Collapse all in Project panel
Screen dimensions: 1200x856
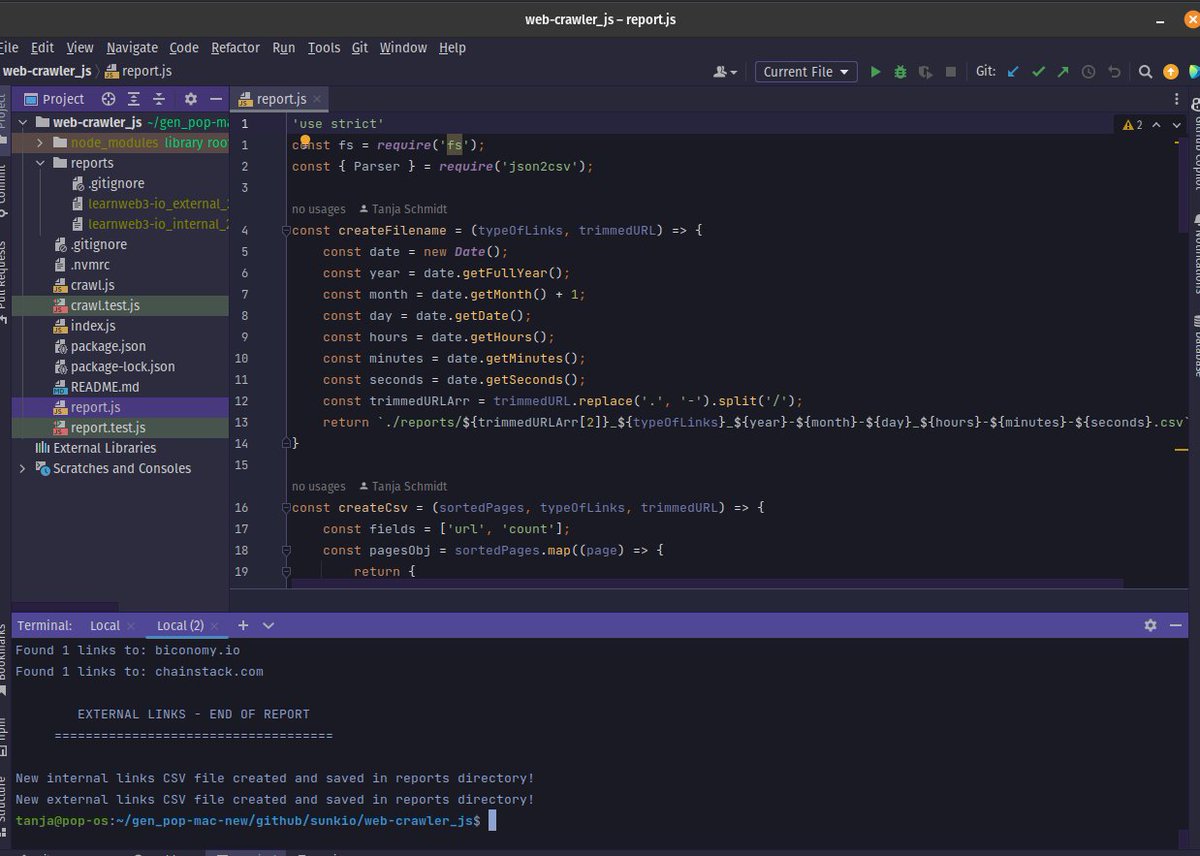click(x=158, y=99)
